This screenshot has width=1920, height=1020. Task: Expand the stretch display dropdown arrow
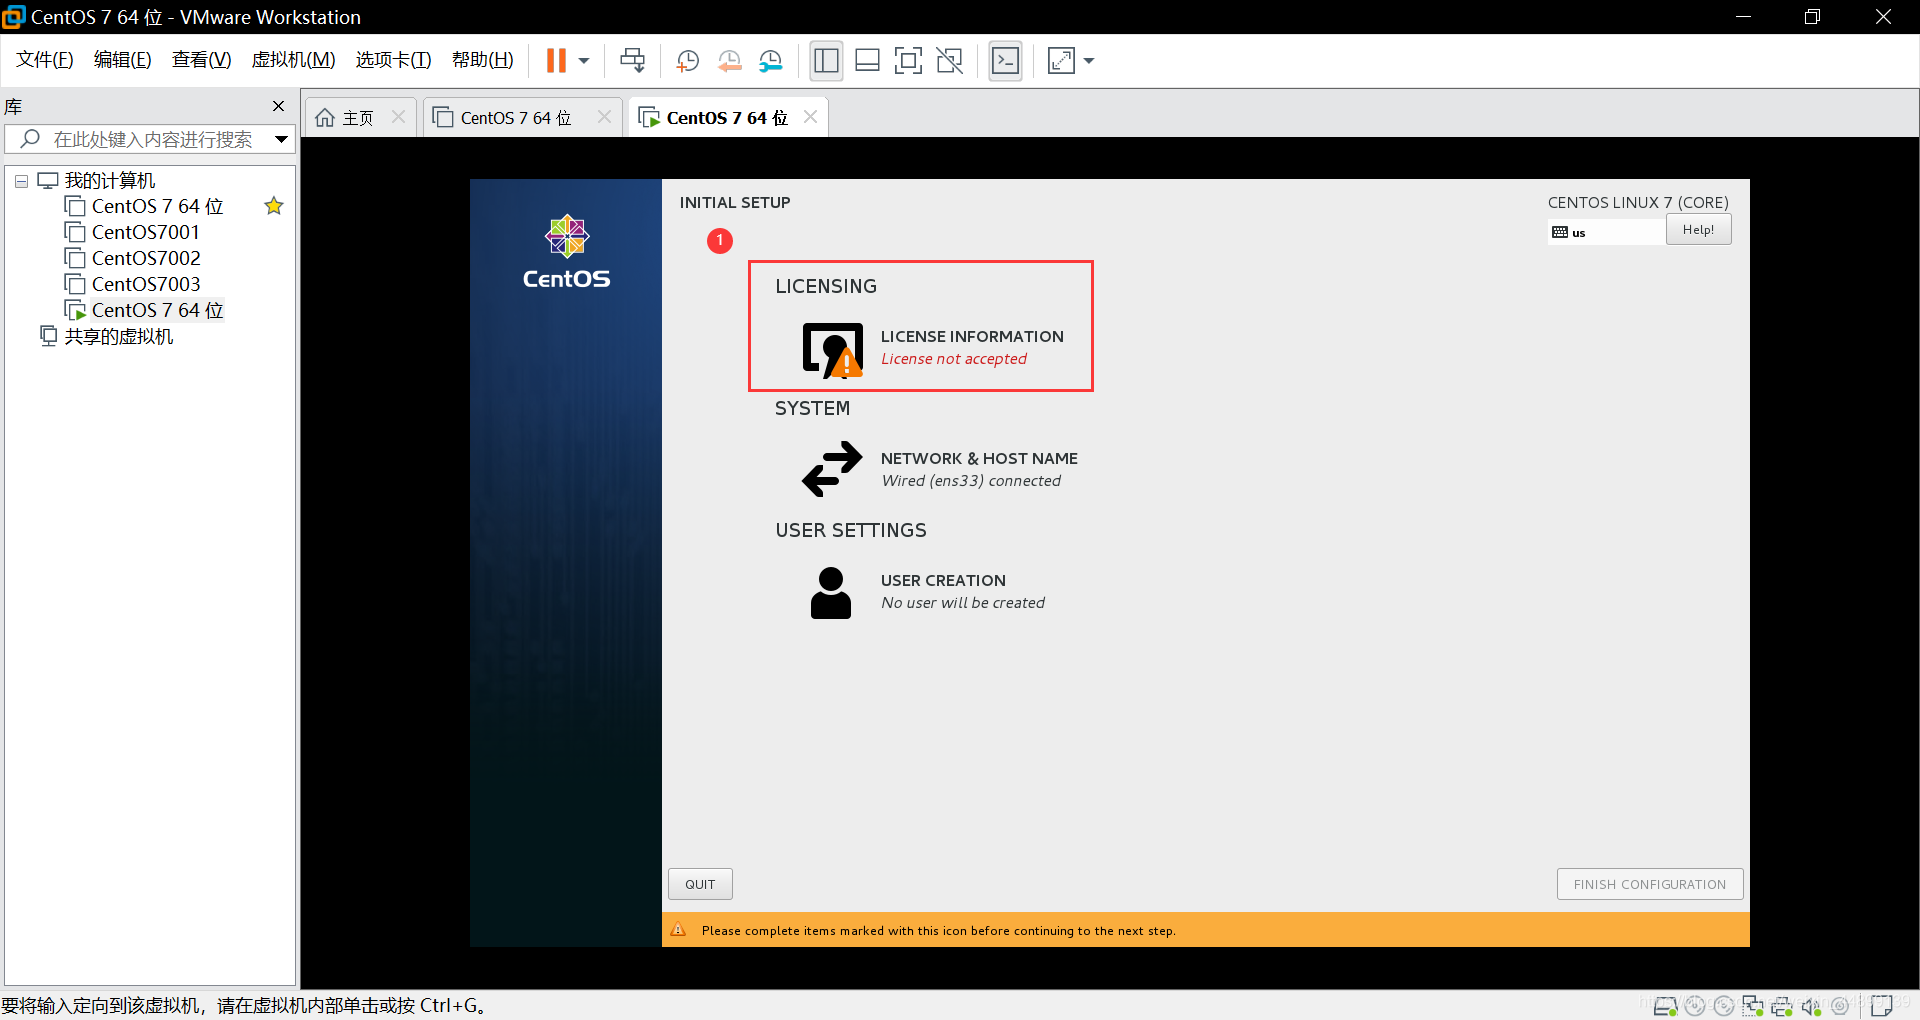click(1089, 61)
